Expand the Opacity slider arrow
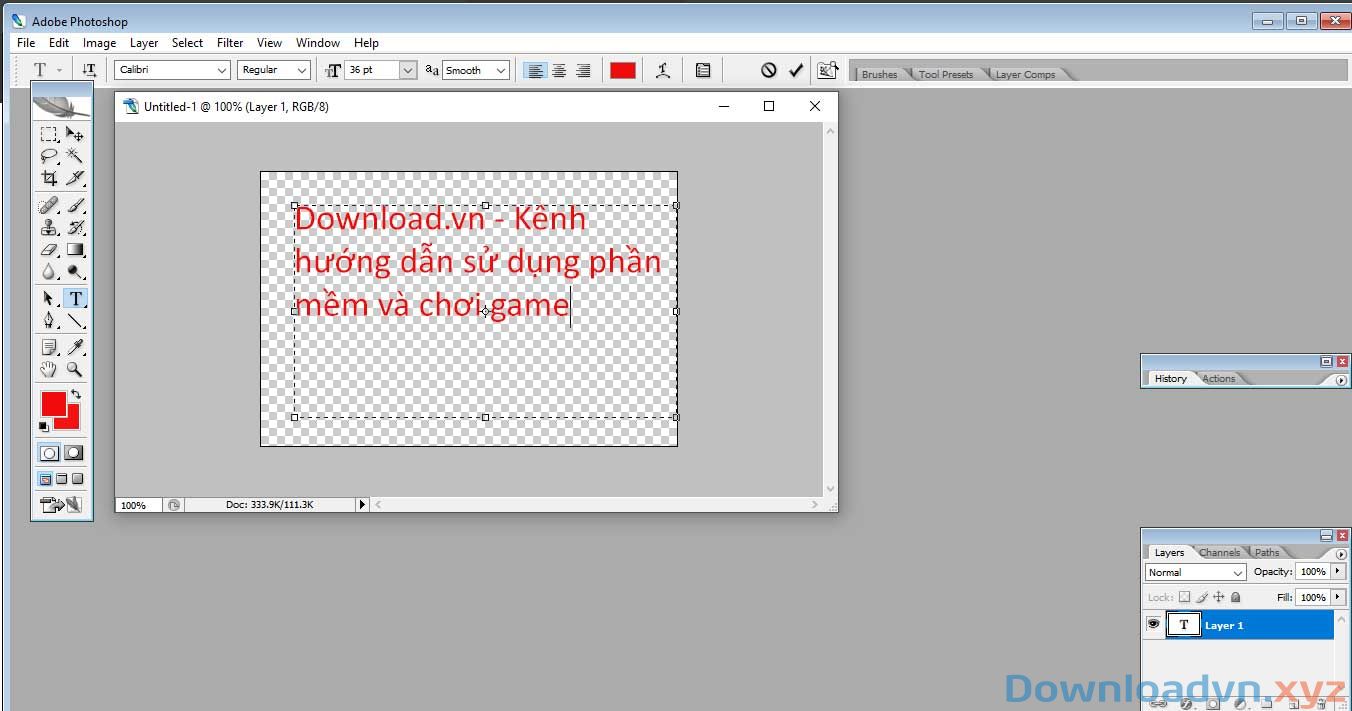The image size is (1352, 711). pos(1338,571)
